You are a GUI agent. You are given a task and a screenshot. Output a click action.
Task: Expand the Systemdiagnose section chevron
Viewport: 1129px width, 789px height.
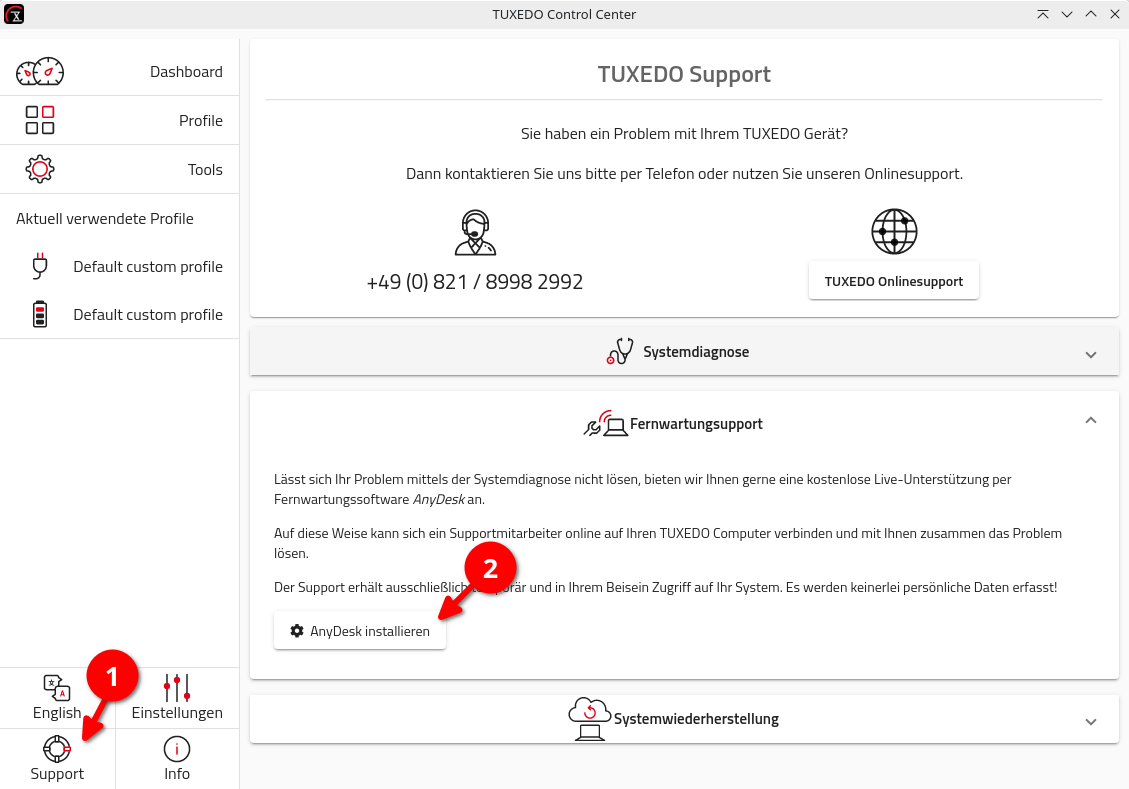click(1091, 354)
